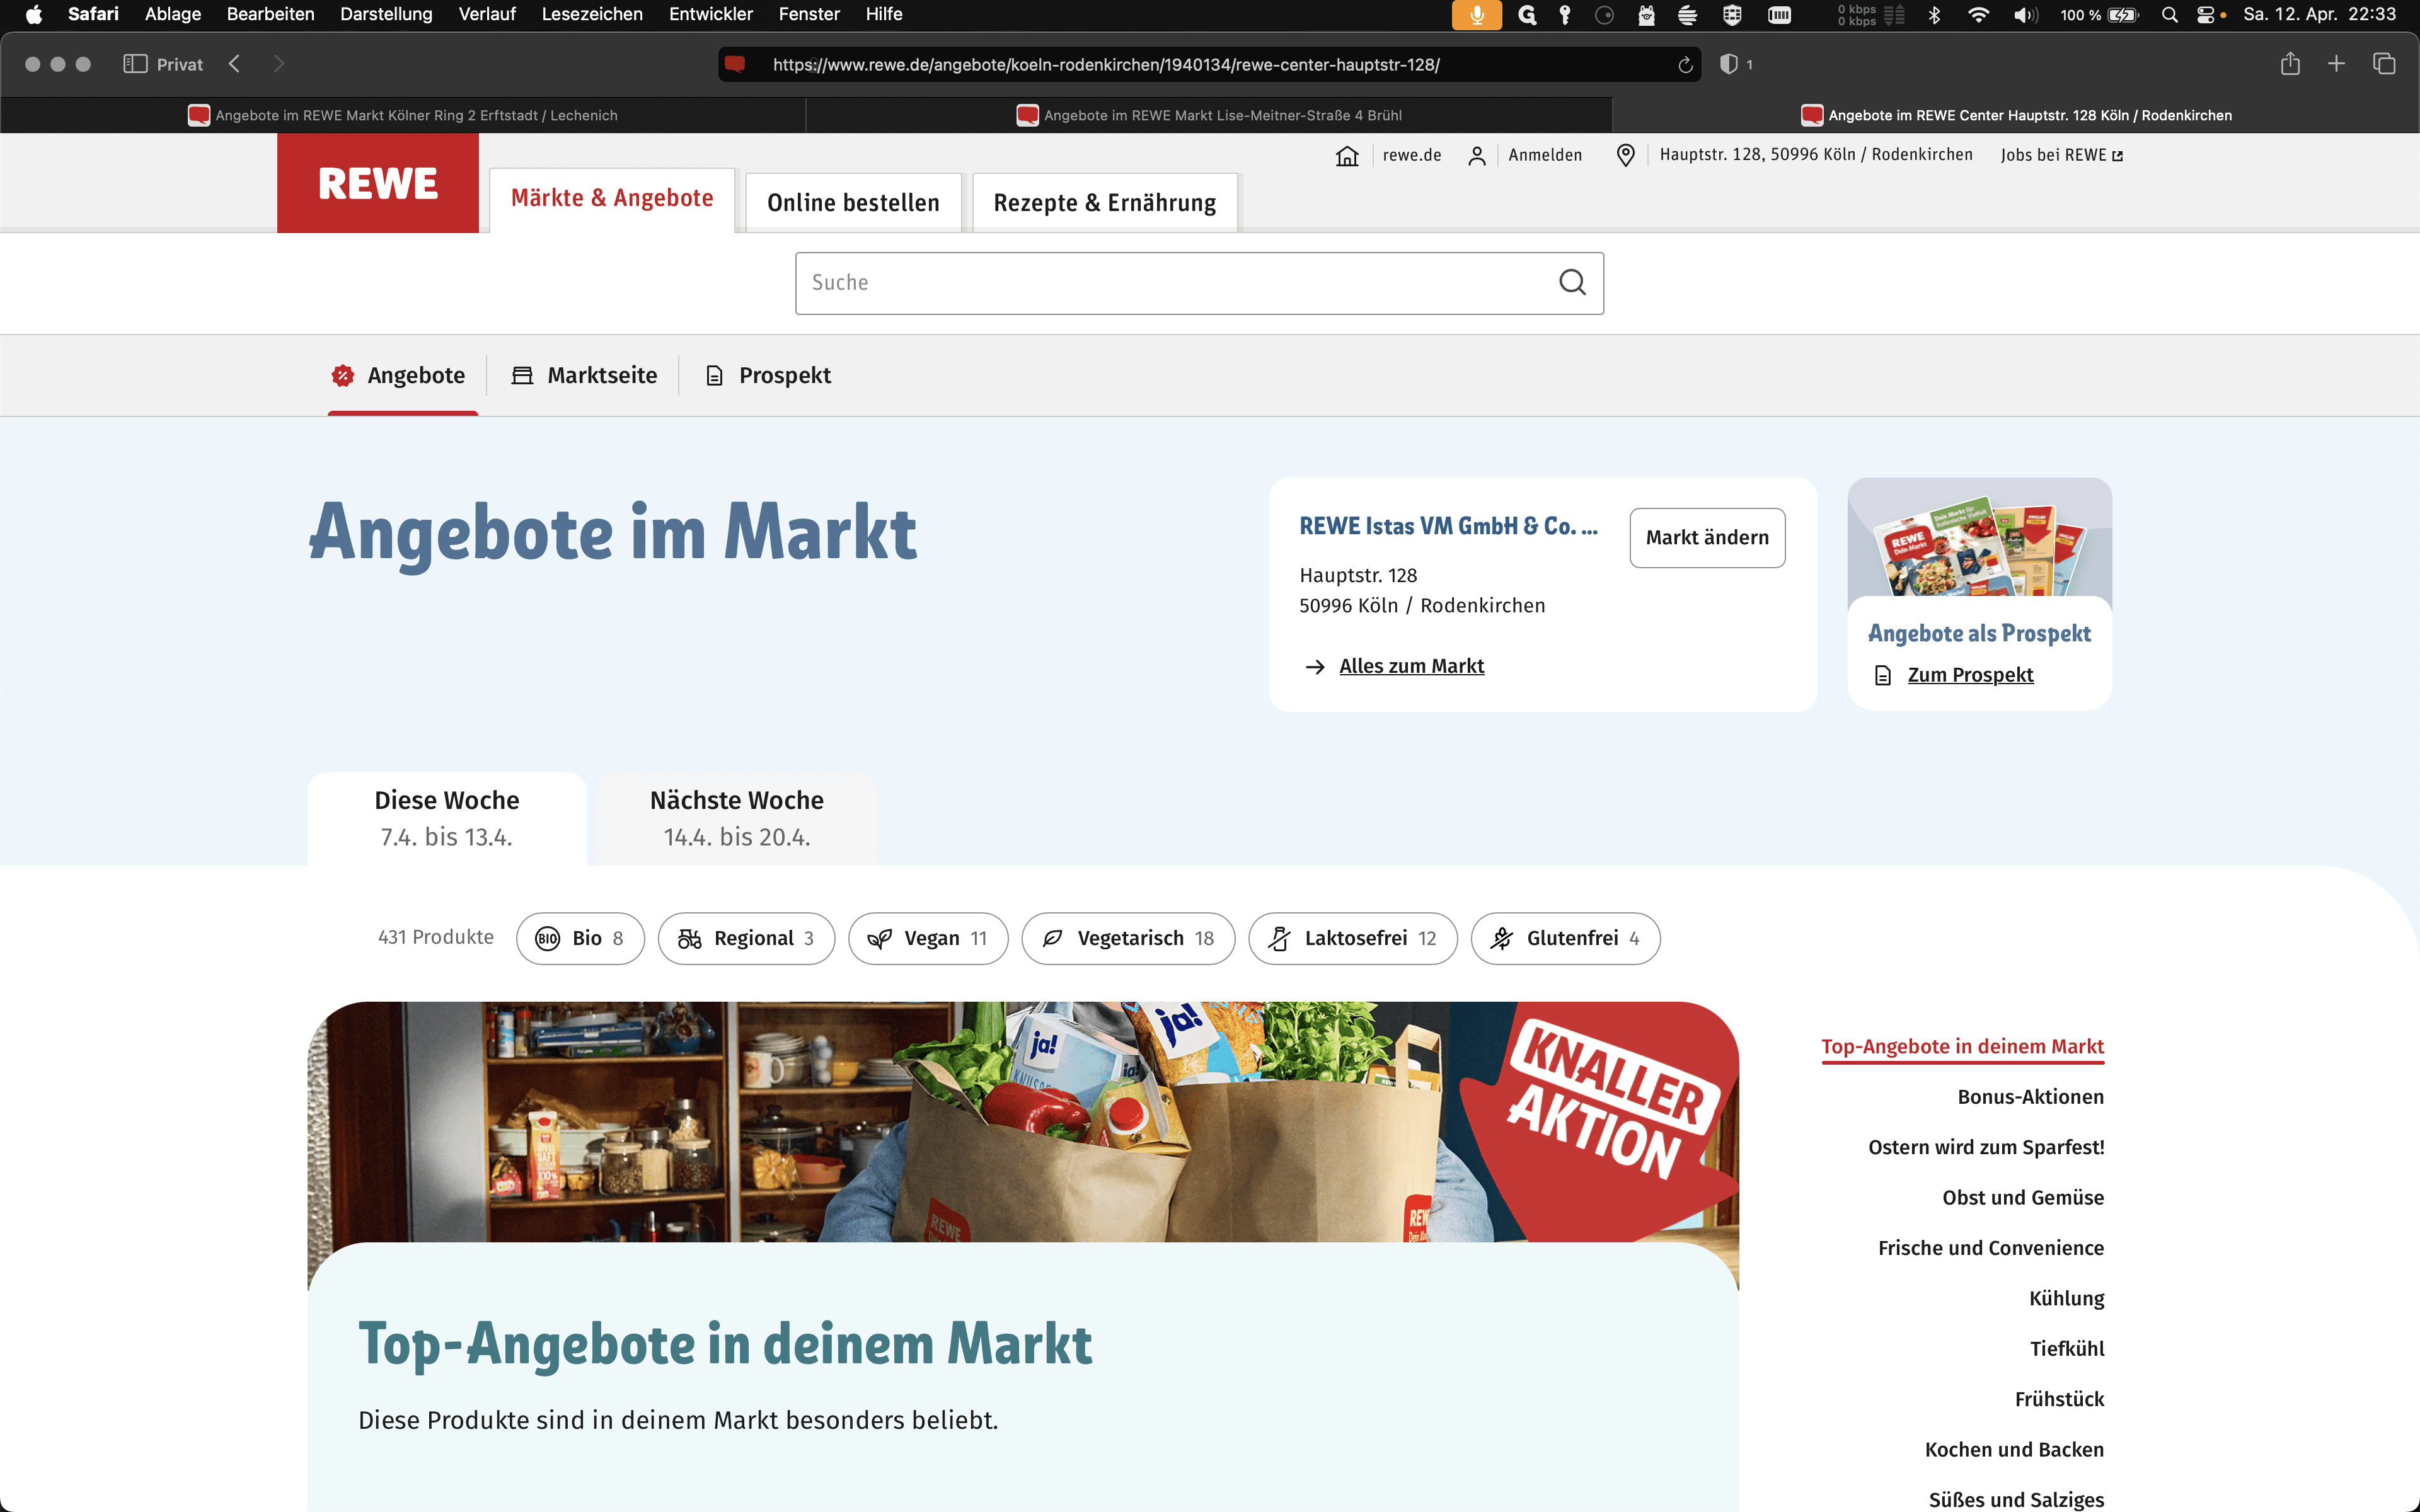This screenshot has width=2420, height=1512.
Task: Click the Markt ändern button
Action: point(1707,538)
